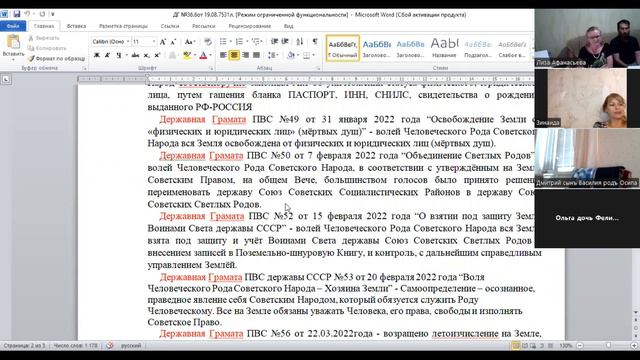Toggle Center paragraph alignment
Viewport: 640px width, 360px height.
point(234,55)
